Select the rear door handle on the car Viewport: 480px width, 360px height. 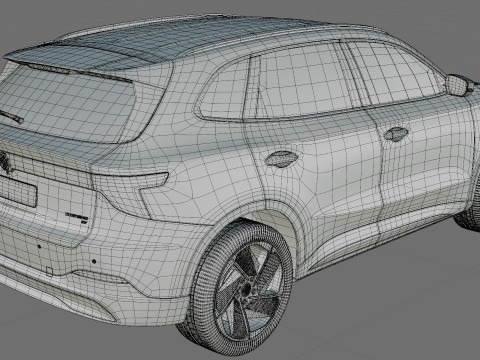pyautogui.click(x=281, y=159)
